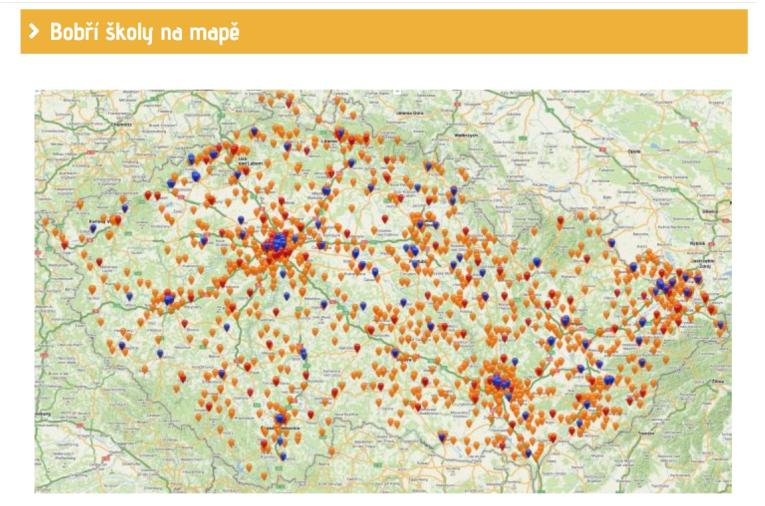Click the "Bobří školy na mapě" heading

click(x=145, y=32)
